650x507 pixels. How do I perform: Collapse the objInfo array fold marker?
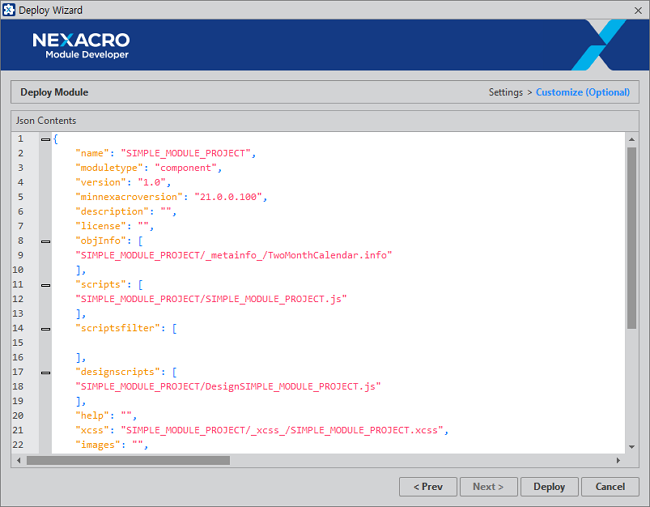tap(45, 241)
